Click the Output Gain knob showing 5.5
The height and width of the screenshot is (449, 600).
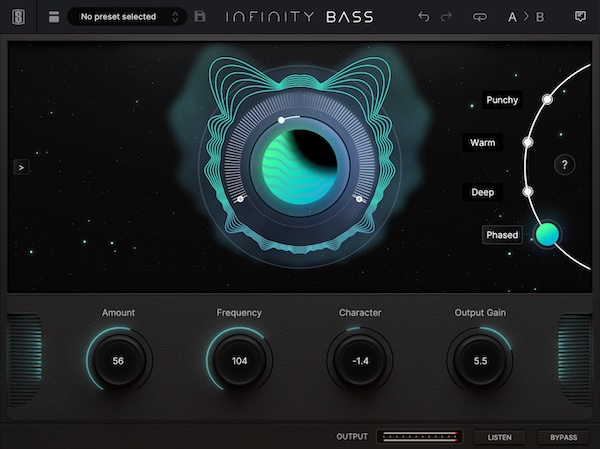pyautogui.click(x=480, y=361)
